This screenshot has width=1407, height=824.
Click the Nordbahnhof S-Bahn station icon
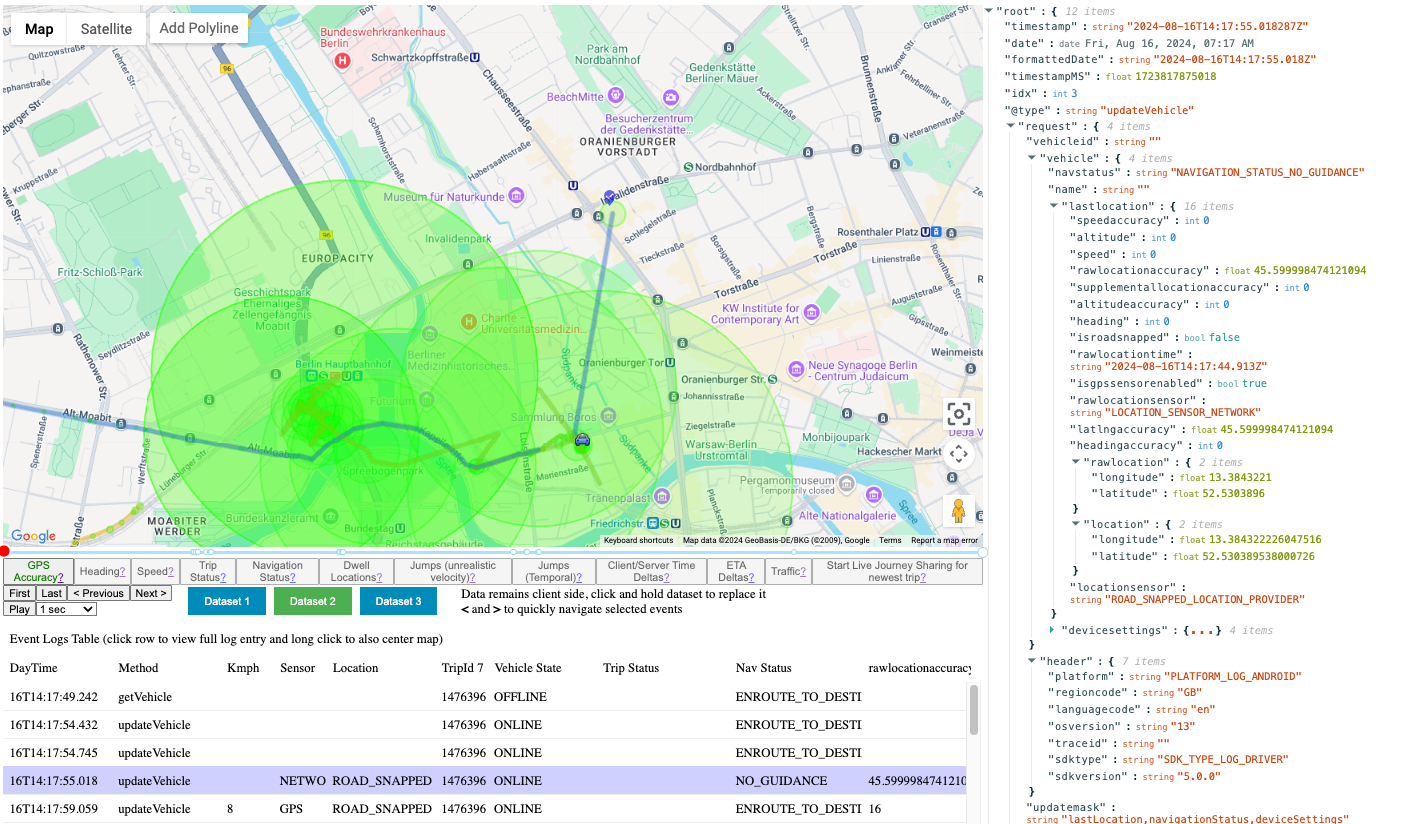pyautogui.click(x=688, y=167)
